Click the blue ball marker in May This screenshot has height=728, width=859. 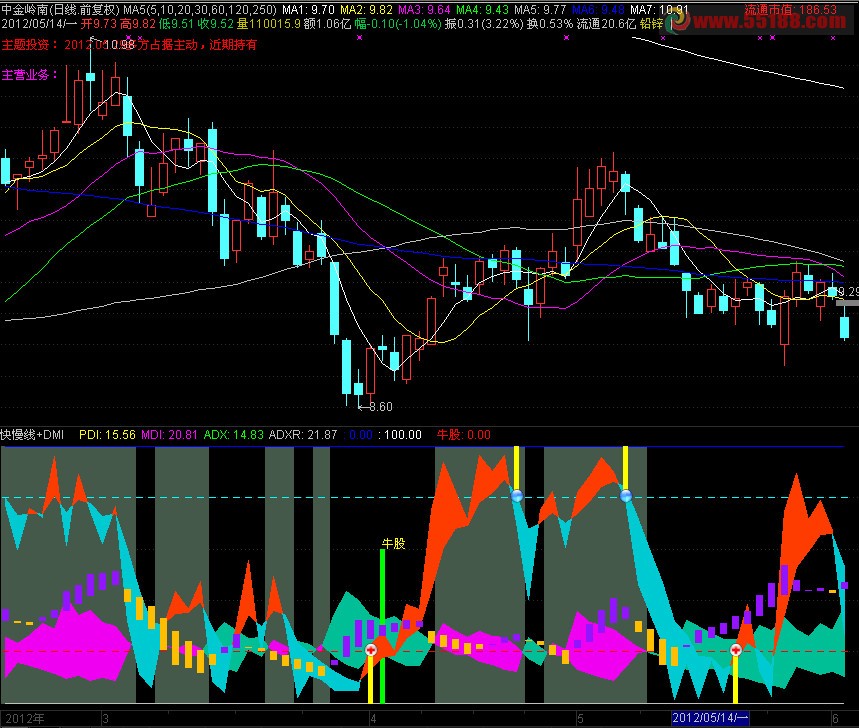point(626,496)
